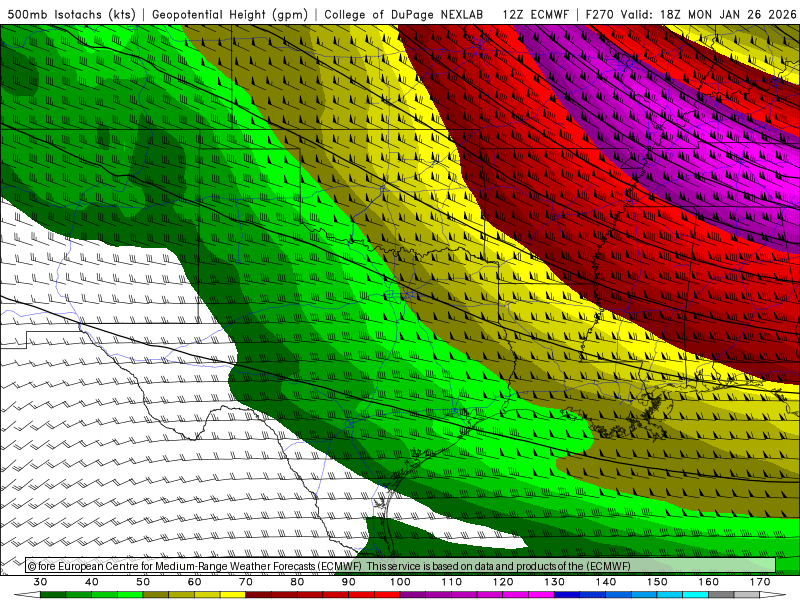The height and width of the screenshot is (600, 800).
Task: Click the legend value 170
Action: 760,582
